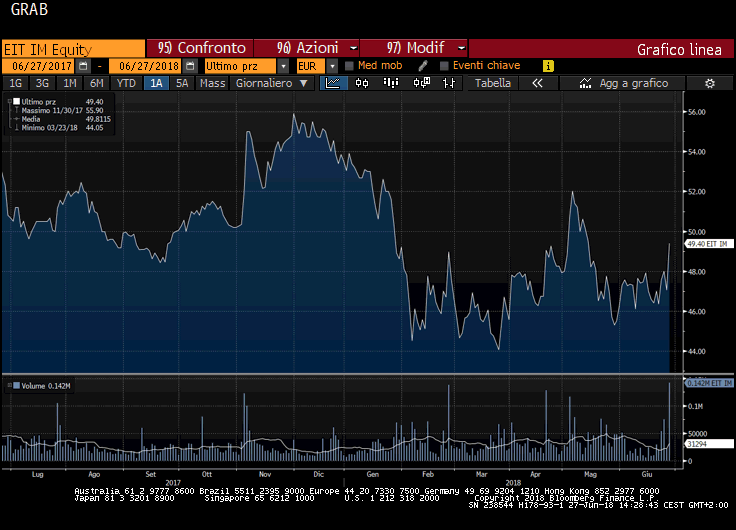Screen dimensions: 736x530
Task: Enable Eventi chiave checkbox
Action: (x=444, y=66)
